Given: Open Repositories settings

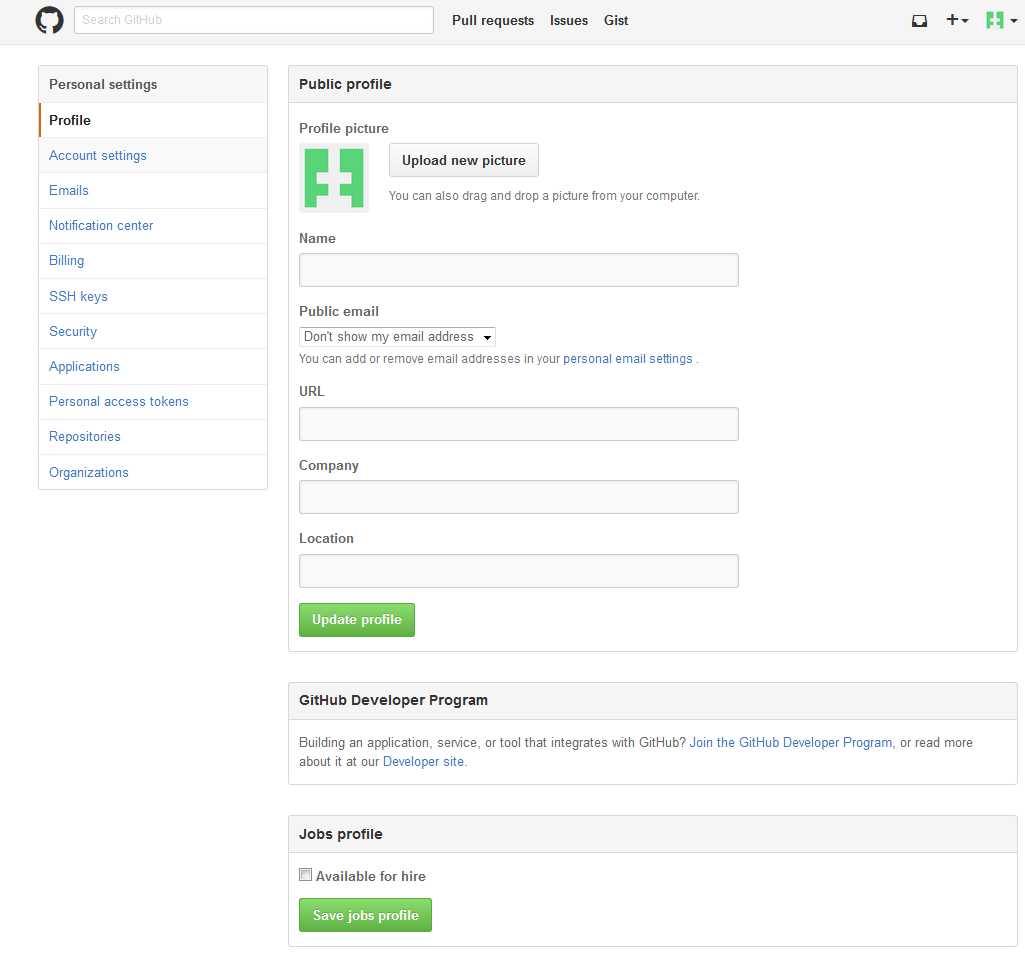Looking at the screenshot, I should [x=153, y=437].
